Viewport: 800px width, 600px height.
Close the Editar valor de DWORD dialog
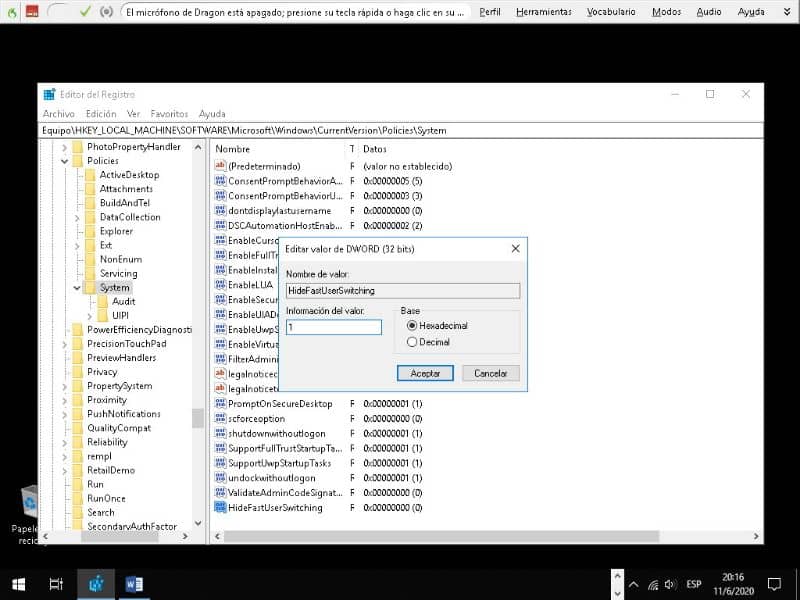[x=515, y=248]
